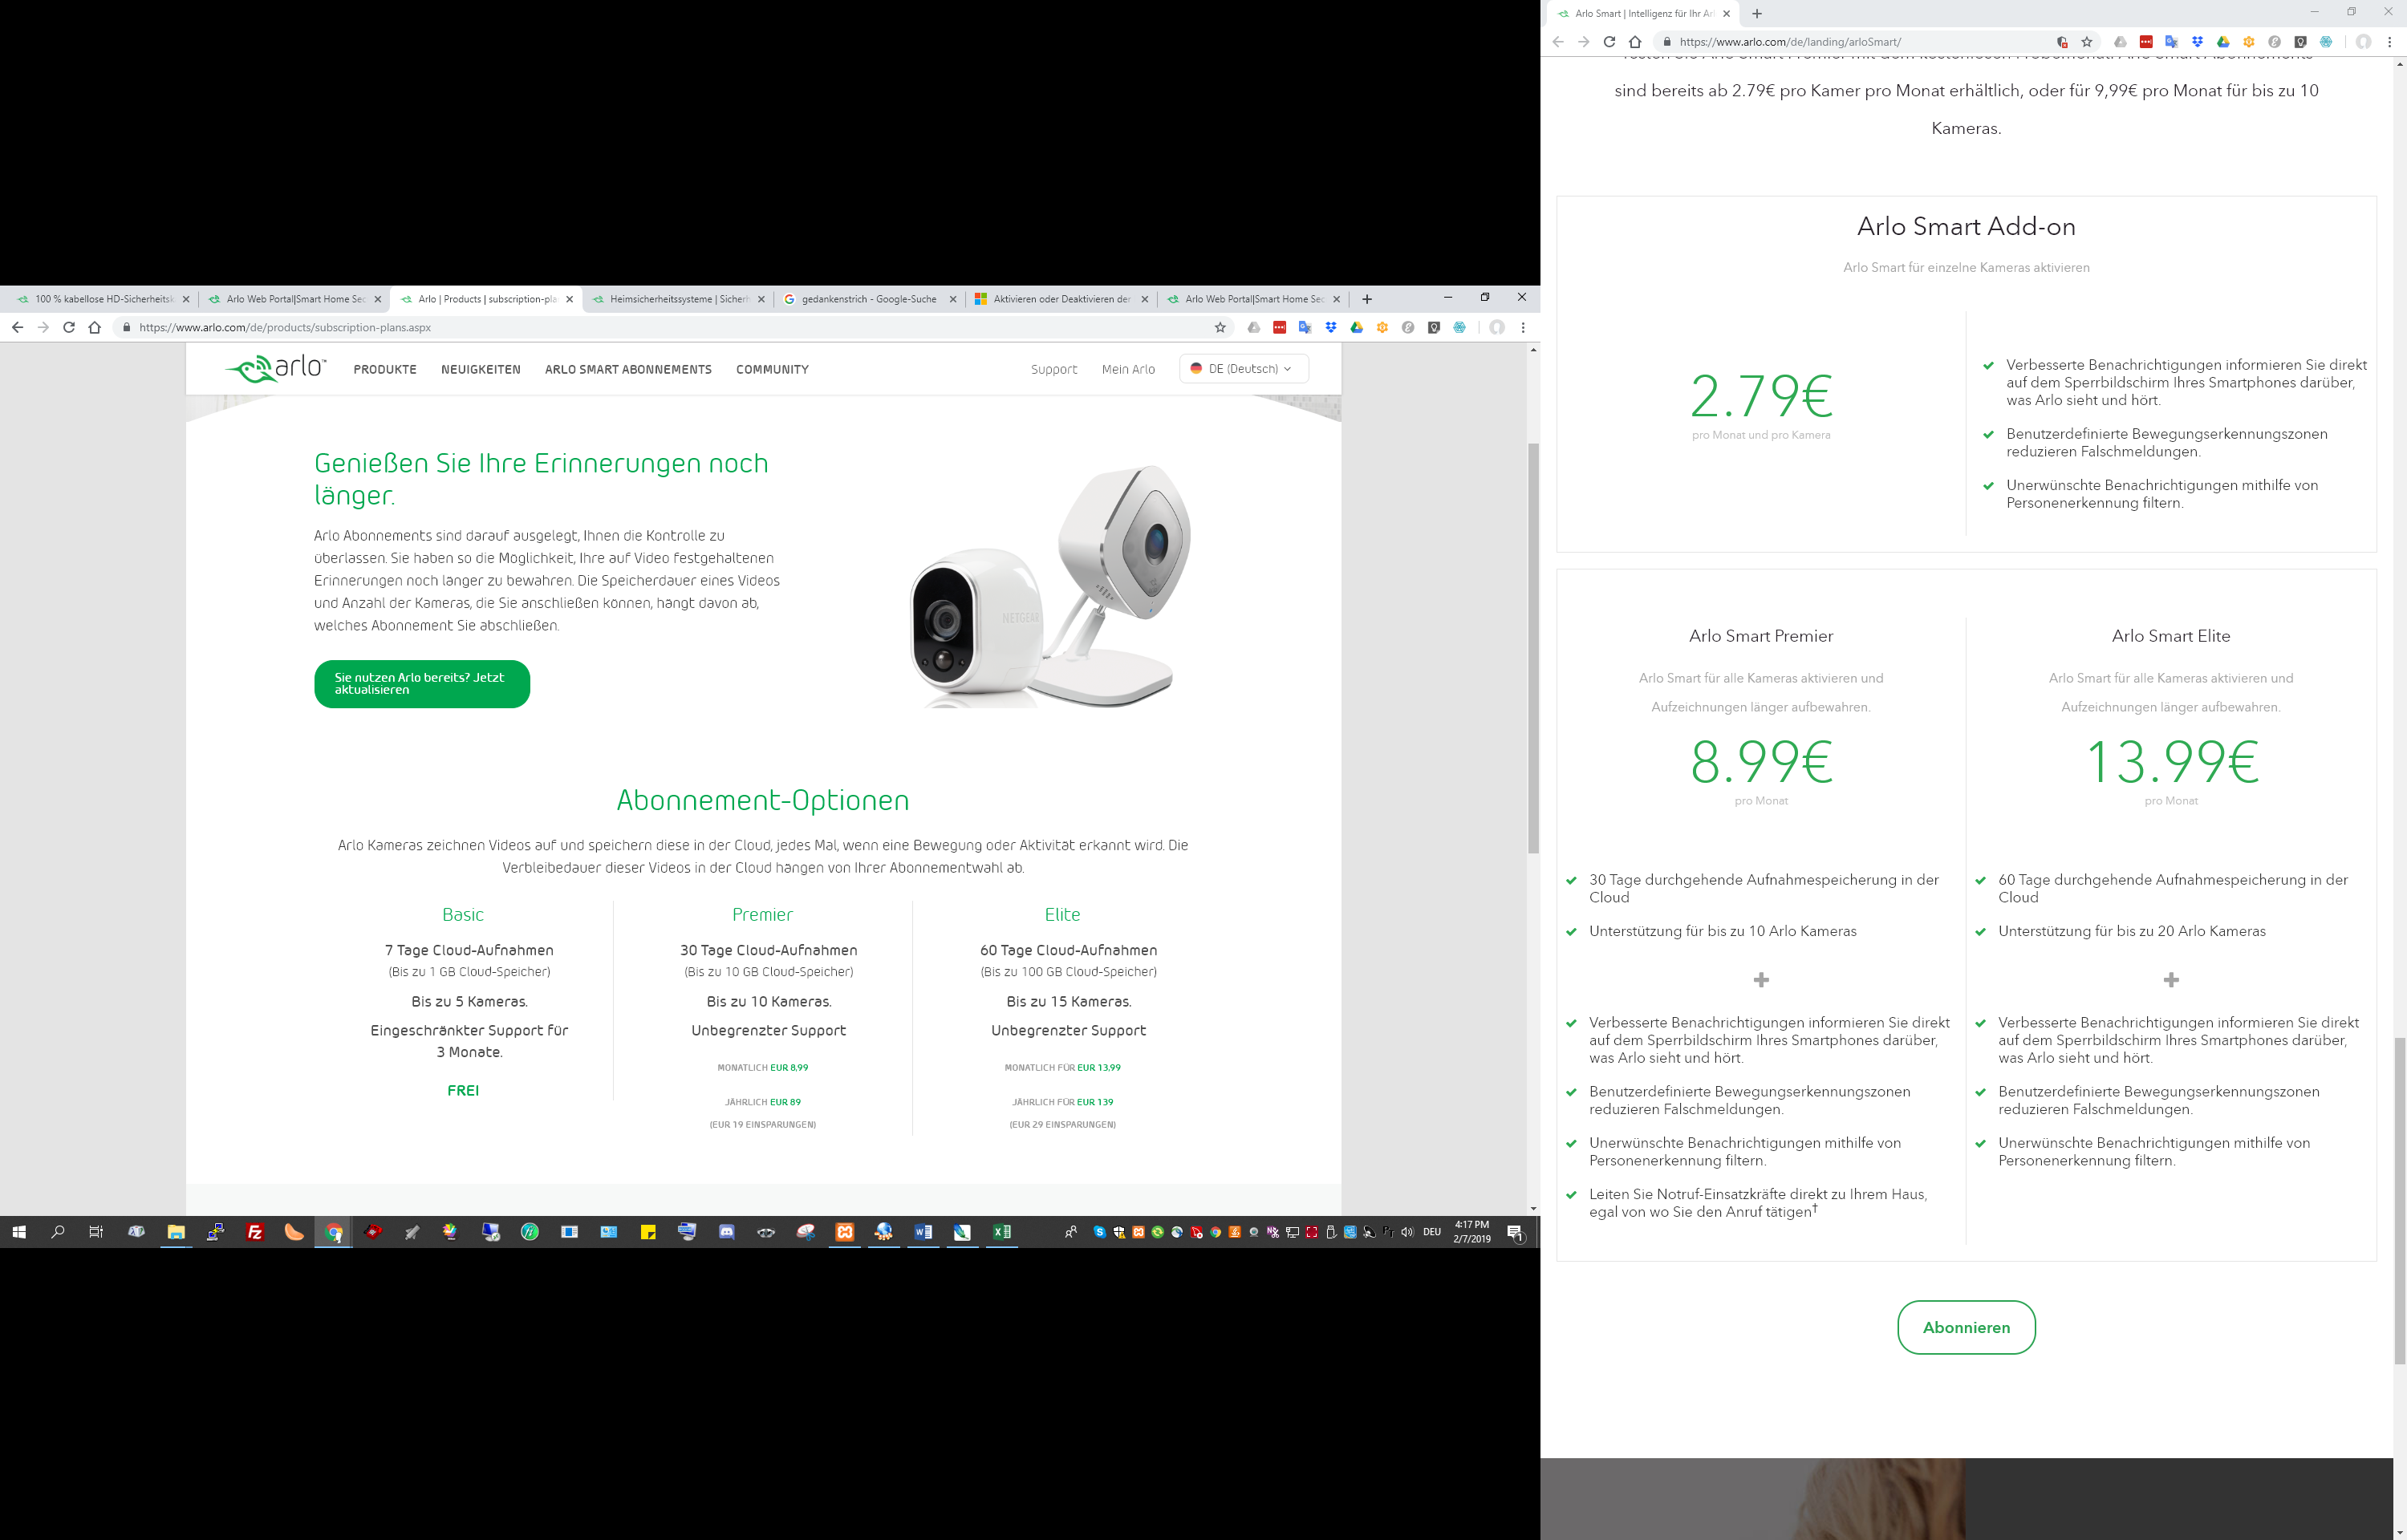
Task: Open the new tab plus in the arloSmart window
Action: [x=1757, y=14]
